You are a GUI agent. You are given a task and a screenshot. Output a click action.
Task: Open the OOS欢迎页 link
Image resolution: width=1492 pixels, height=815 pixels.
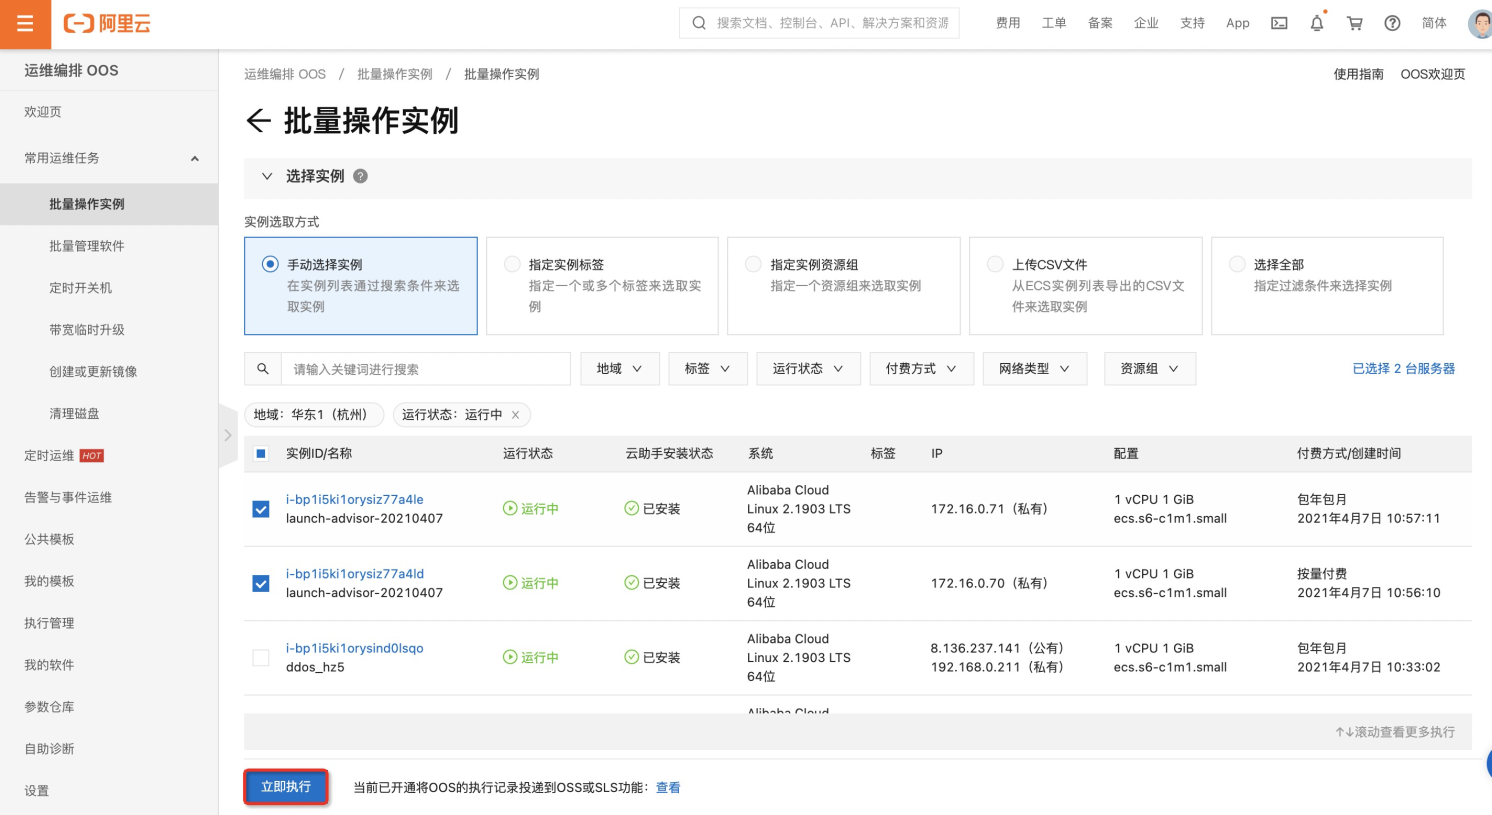(1433, 74)
